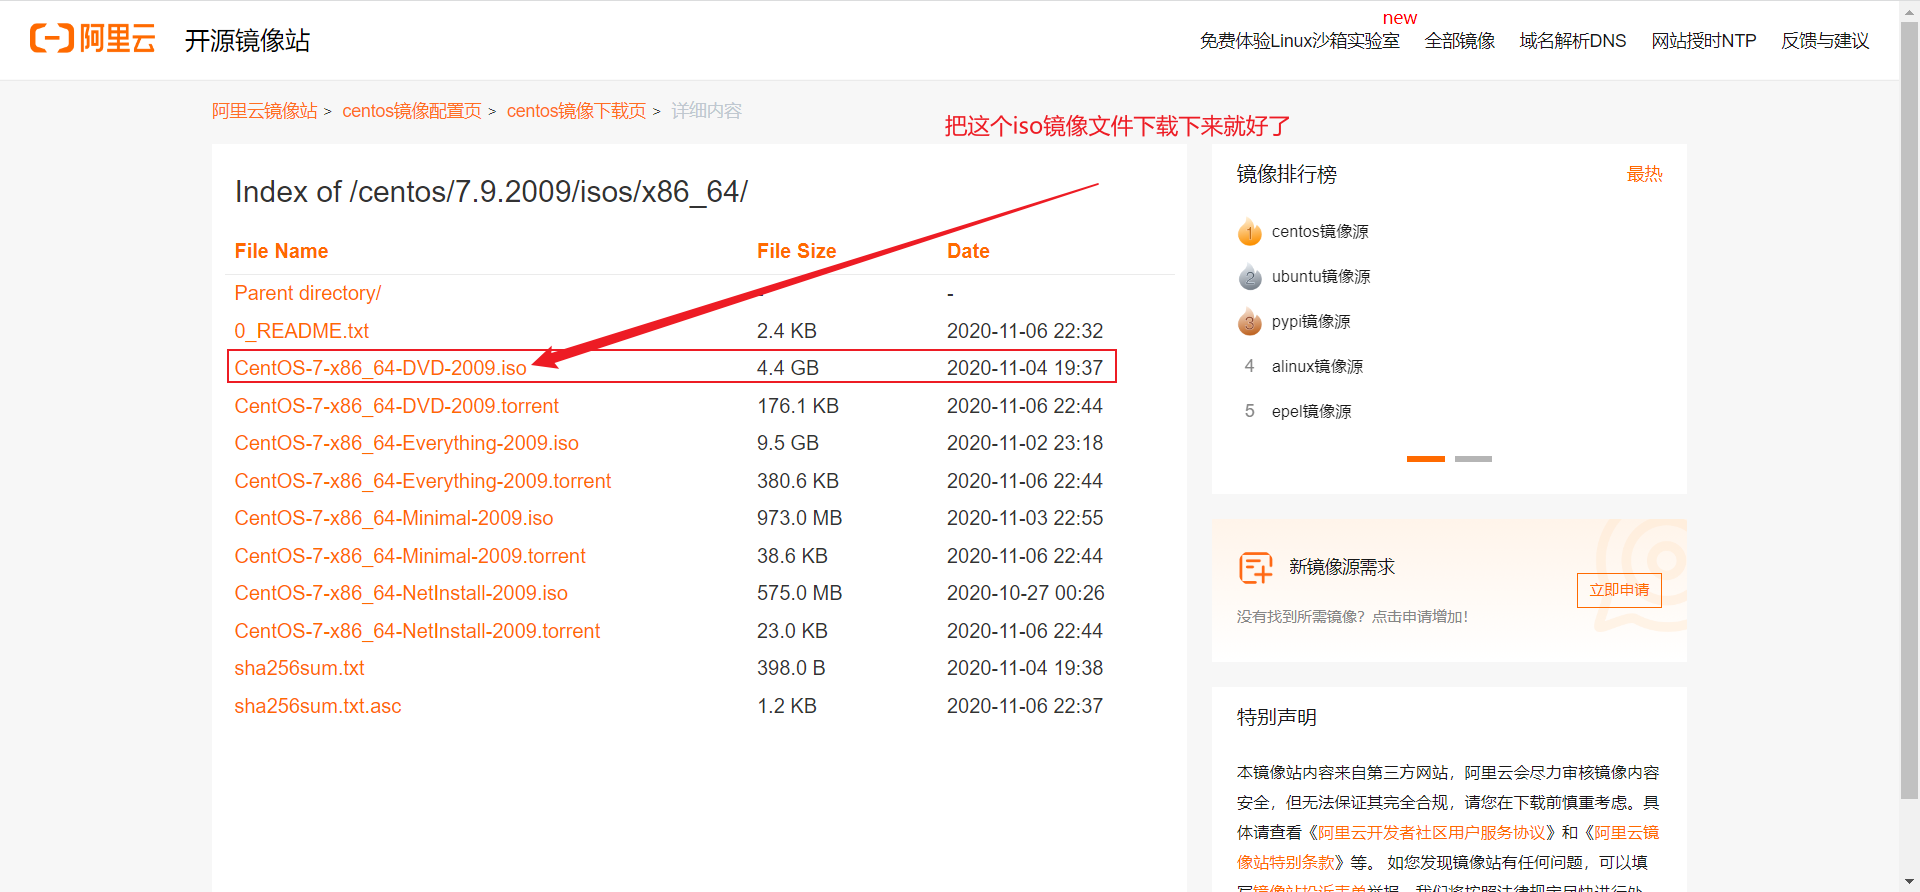Viewport: 1920px width, 892px height.
Task: Open 阿里云开发者社区用户服务协议 link
Action: 1431,833
